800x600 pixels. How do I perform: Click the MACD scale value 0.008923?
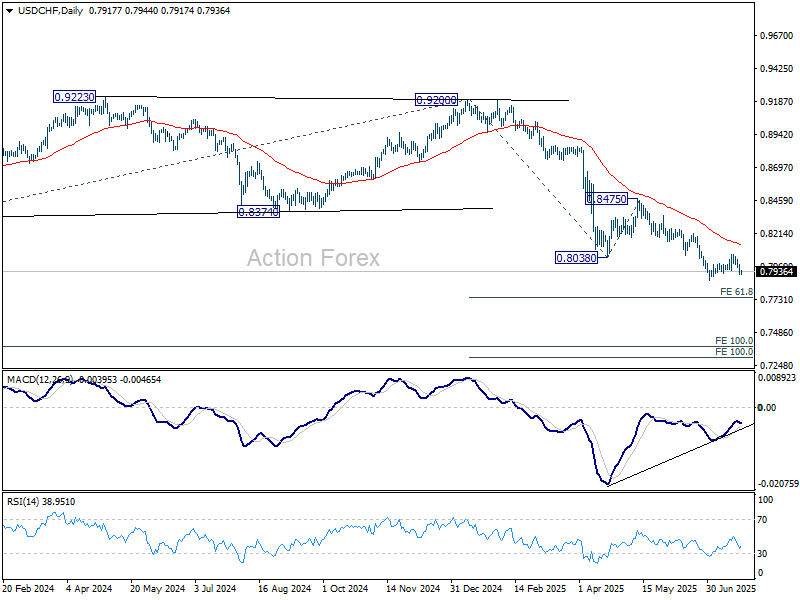pyautogui.click(x=777, y=378)
